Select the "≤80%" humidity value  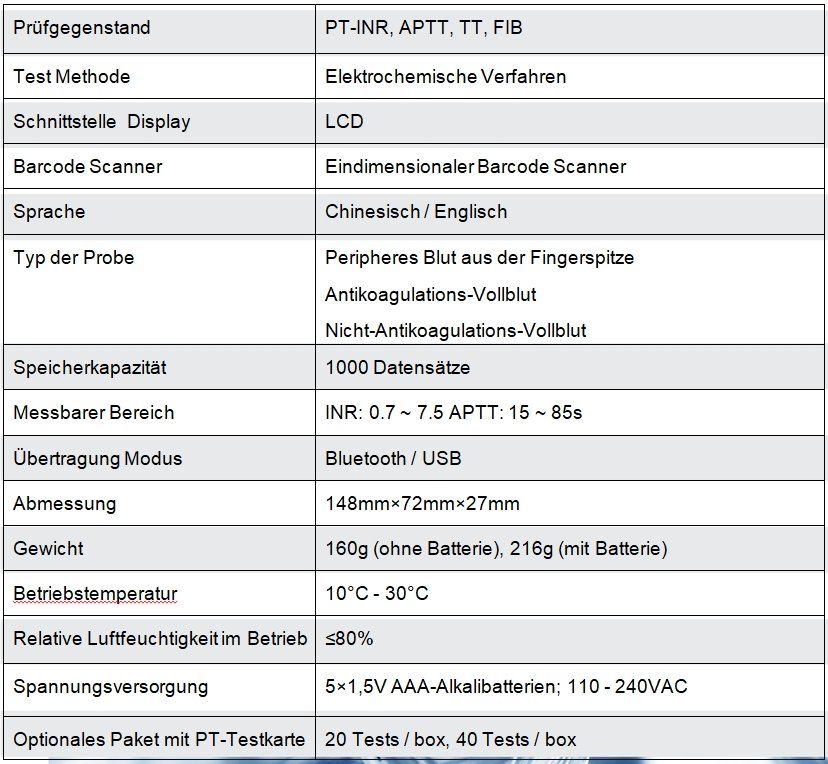coord(350,639)
